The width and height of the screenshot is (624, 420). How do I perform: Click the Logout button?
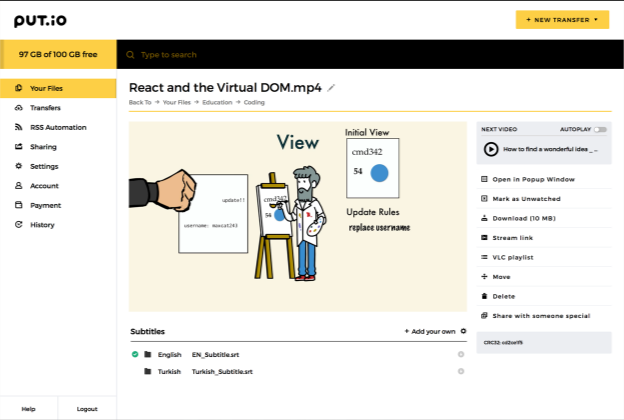[87, 408]
